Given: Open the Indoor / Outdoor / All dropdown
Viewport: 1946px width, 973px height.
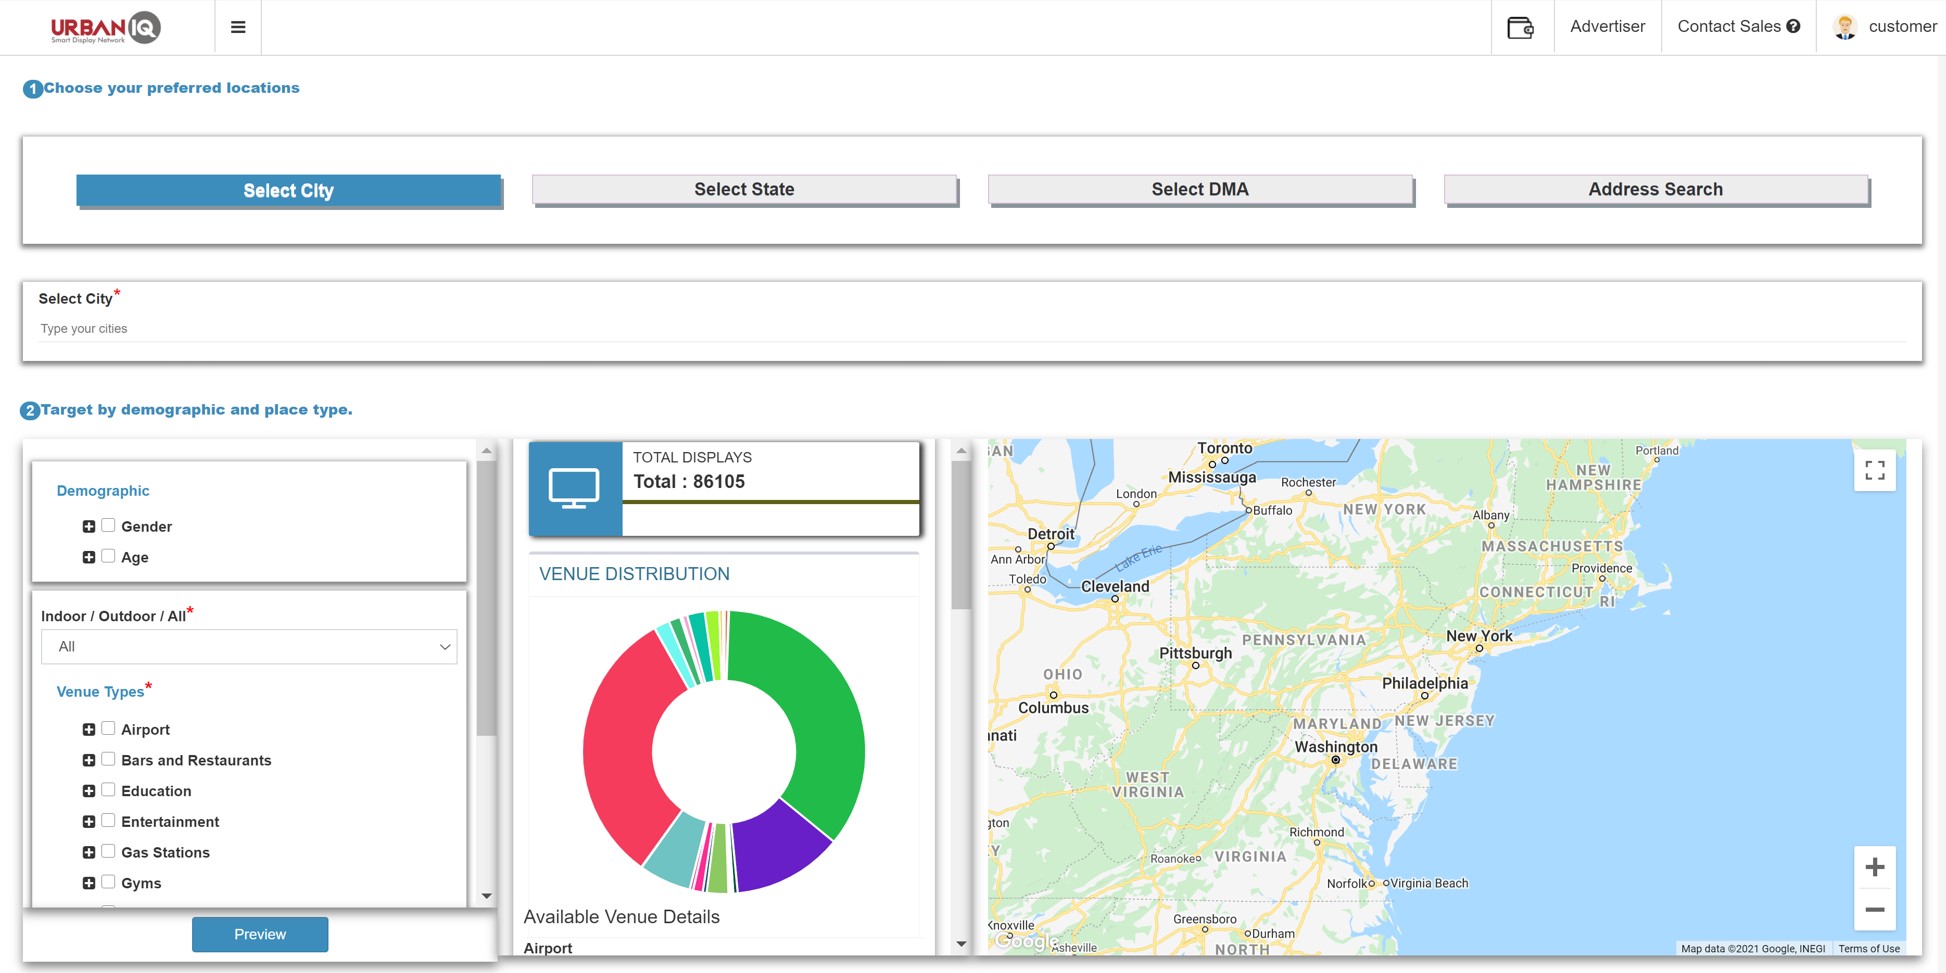Looking at the screenshot, I should (x=249, y=647).
